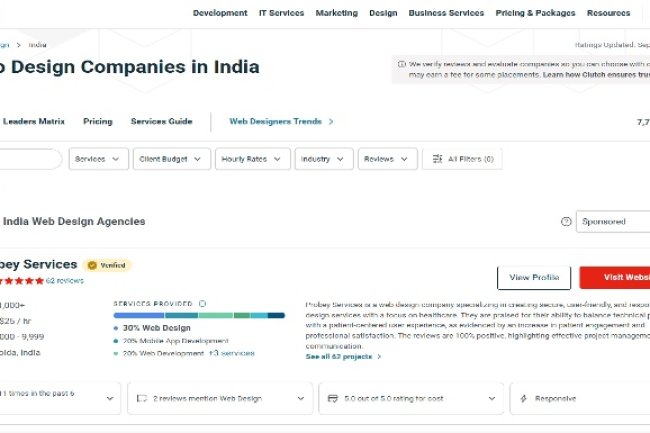Click the All Filters sliders icon
Viewport: 650px width, 433px height.
pyautogui.click(x=436, y=159)
